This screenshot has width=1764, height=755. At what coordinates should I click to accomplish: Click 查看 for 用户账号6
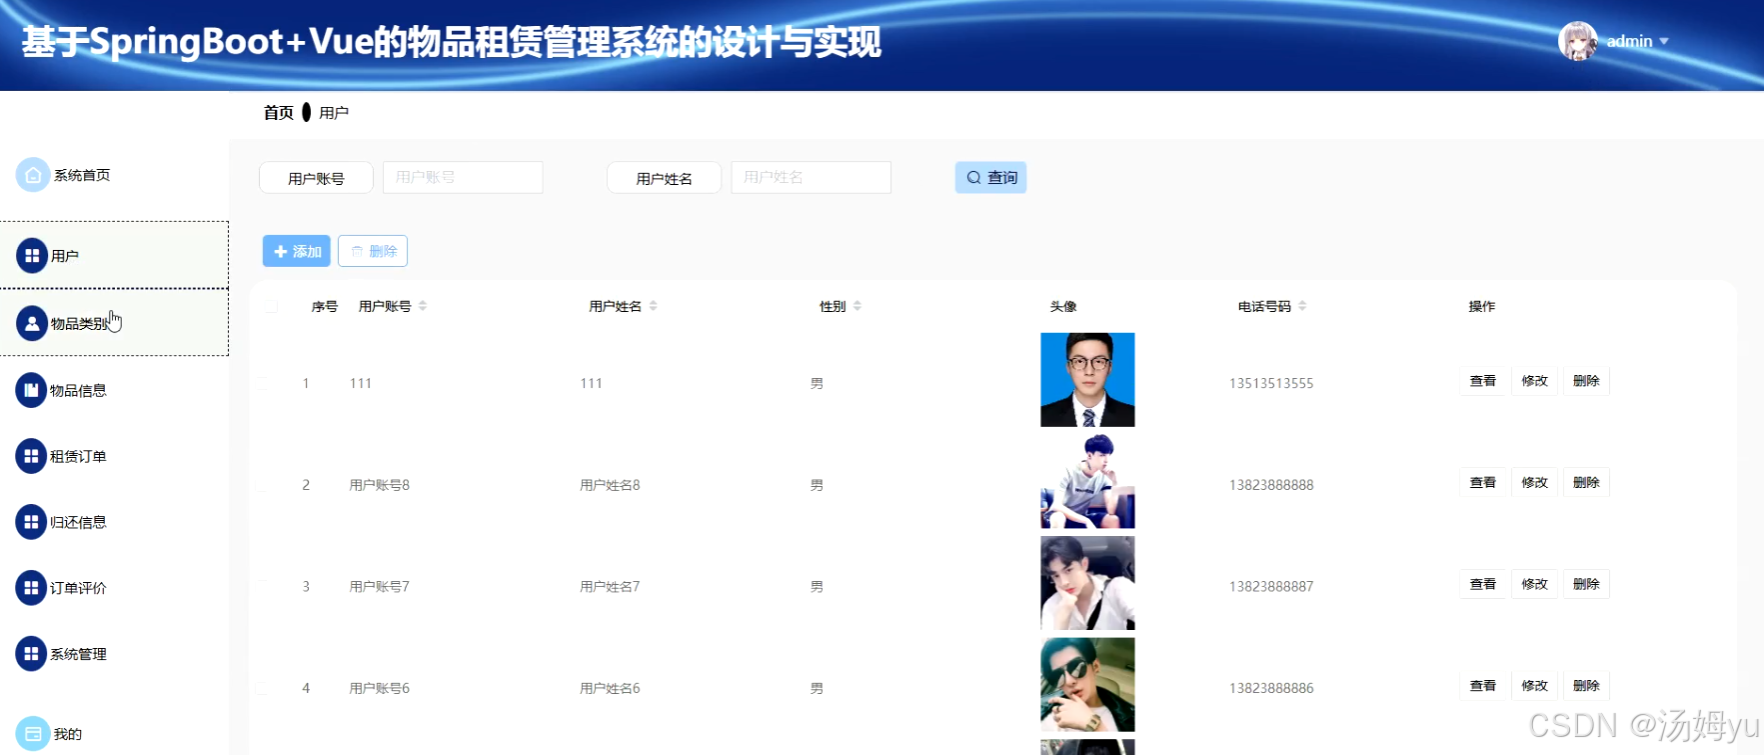tap(1483, 686)
